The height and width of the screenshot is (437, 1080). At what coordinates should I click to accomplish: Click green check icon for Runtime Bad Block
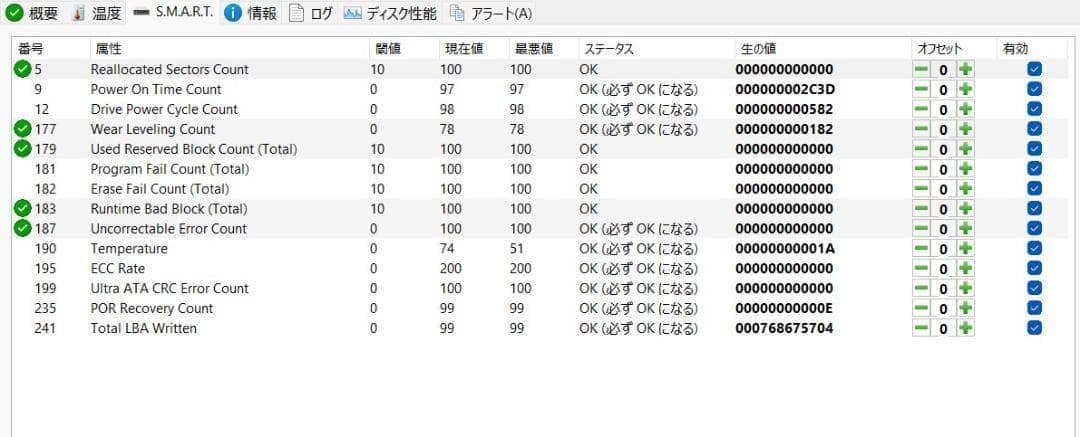(23, 209)
